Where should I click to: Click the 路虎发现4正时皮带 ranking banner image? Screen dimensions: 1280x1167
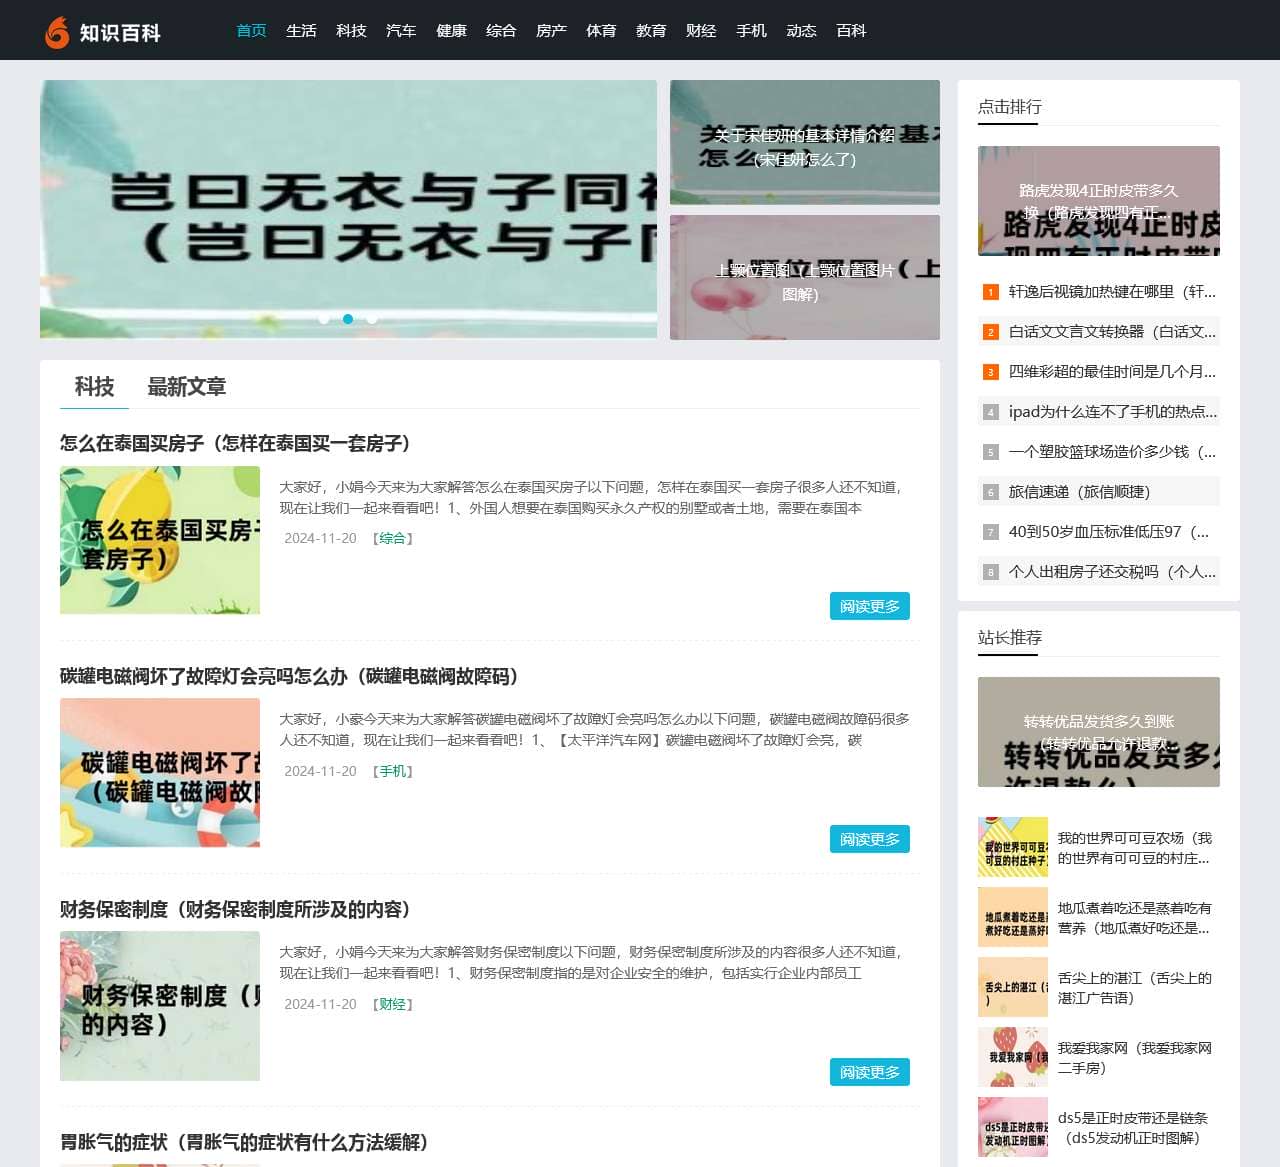pos(1097,201)
